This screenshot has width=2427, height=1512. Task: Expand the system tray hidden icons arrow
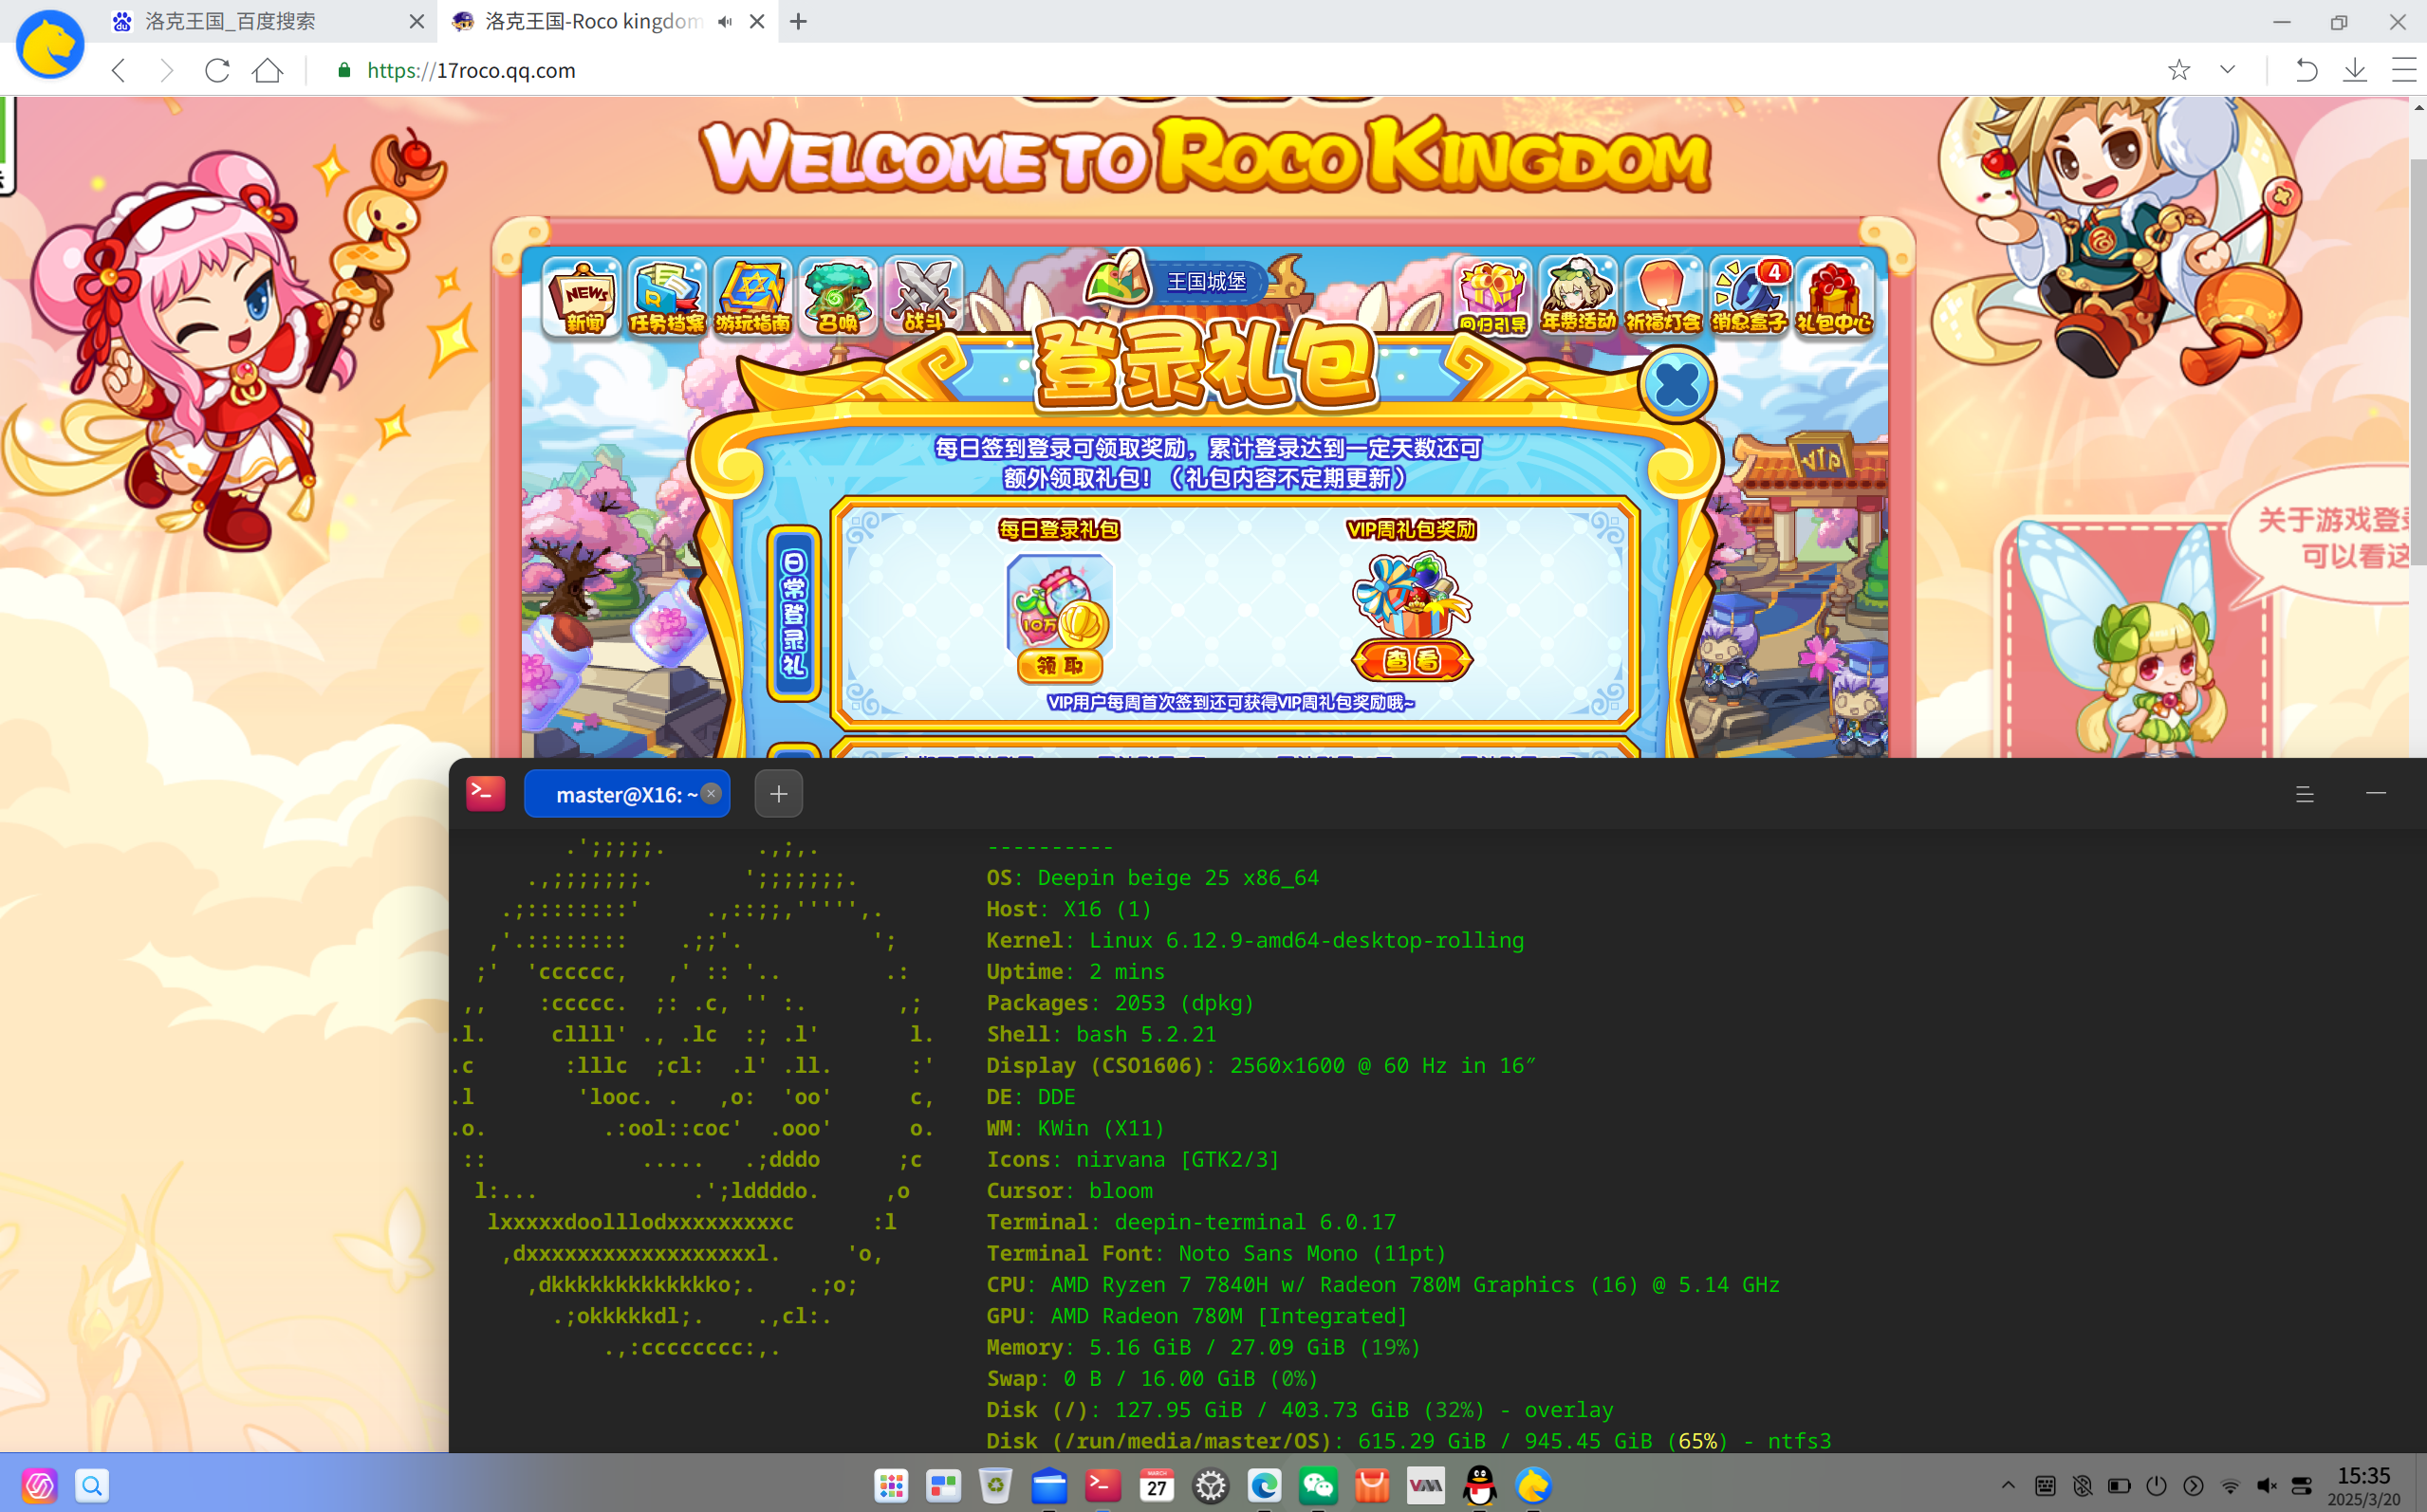(2008, 1485)
